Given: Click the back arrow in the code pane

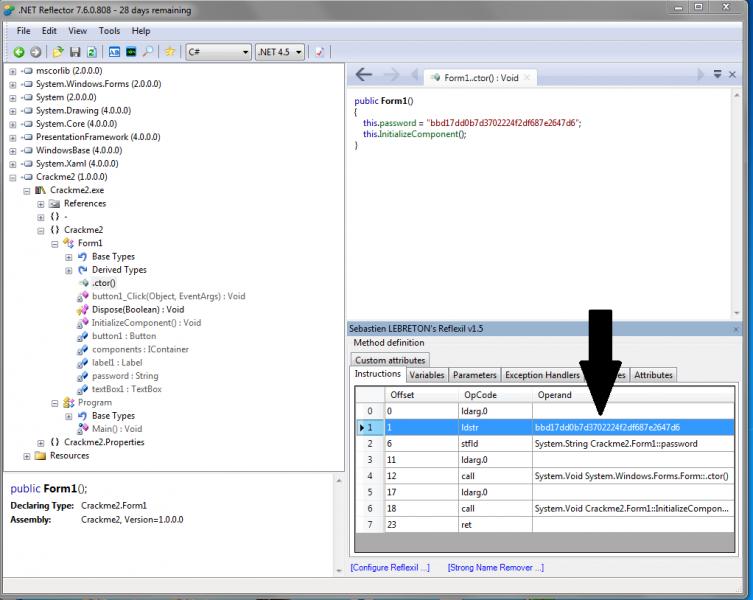Looking at the screenshot, I should (x=364, y=74).
